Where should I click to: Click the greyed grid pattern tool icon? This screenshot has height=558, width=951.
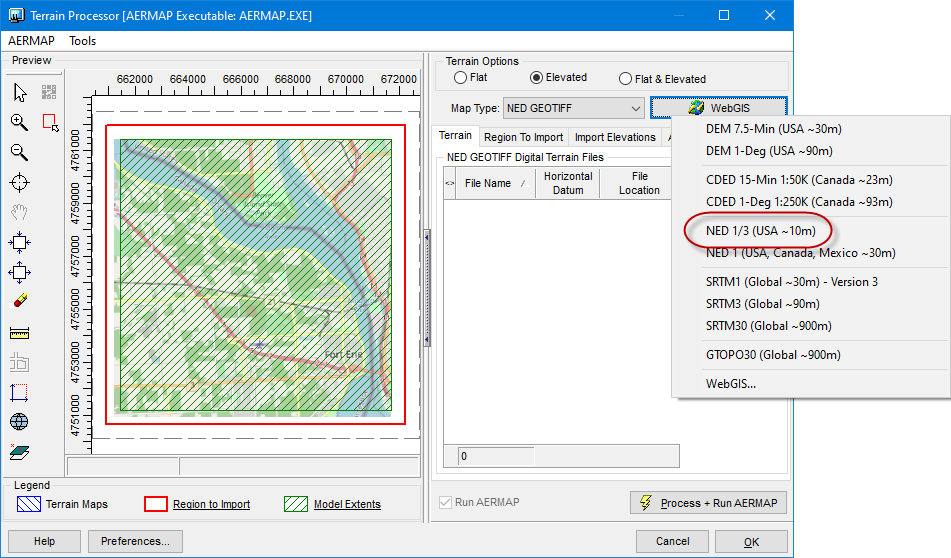[x=49, y=92]
